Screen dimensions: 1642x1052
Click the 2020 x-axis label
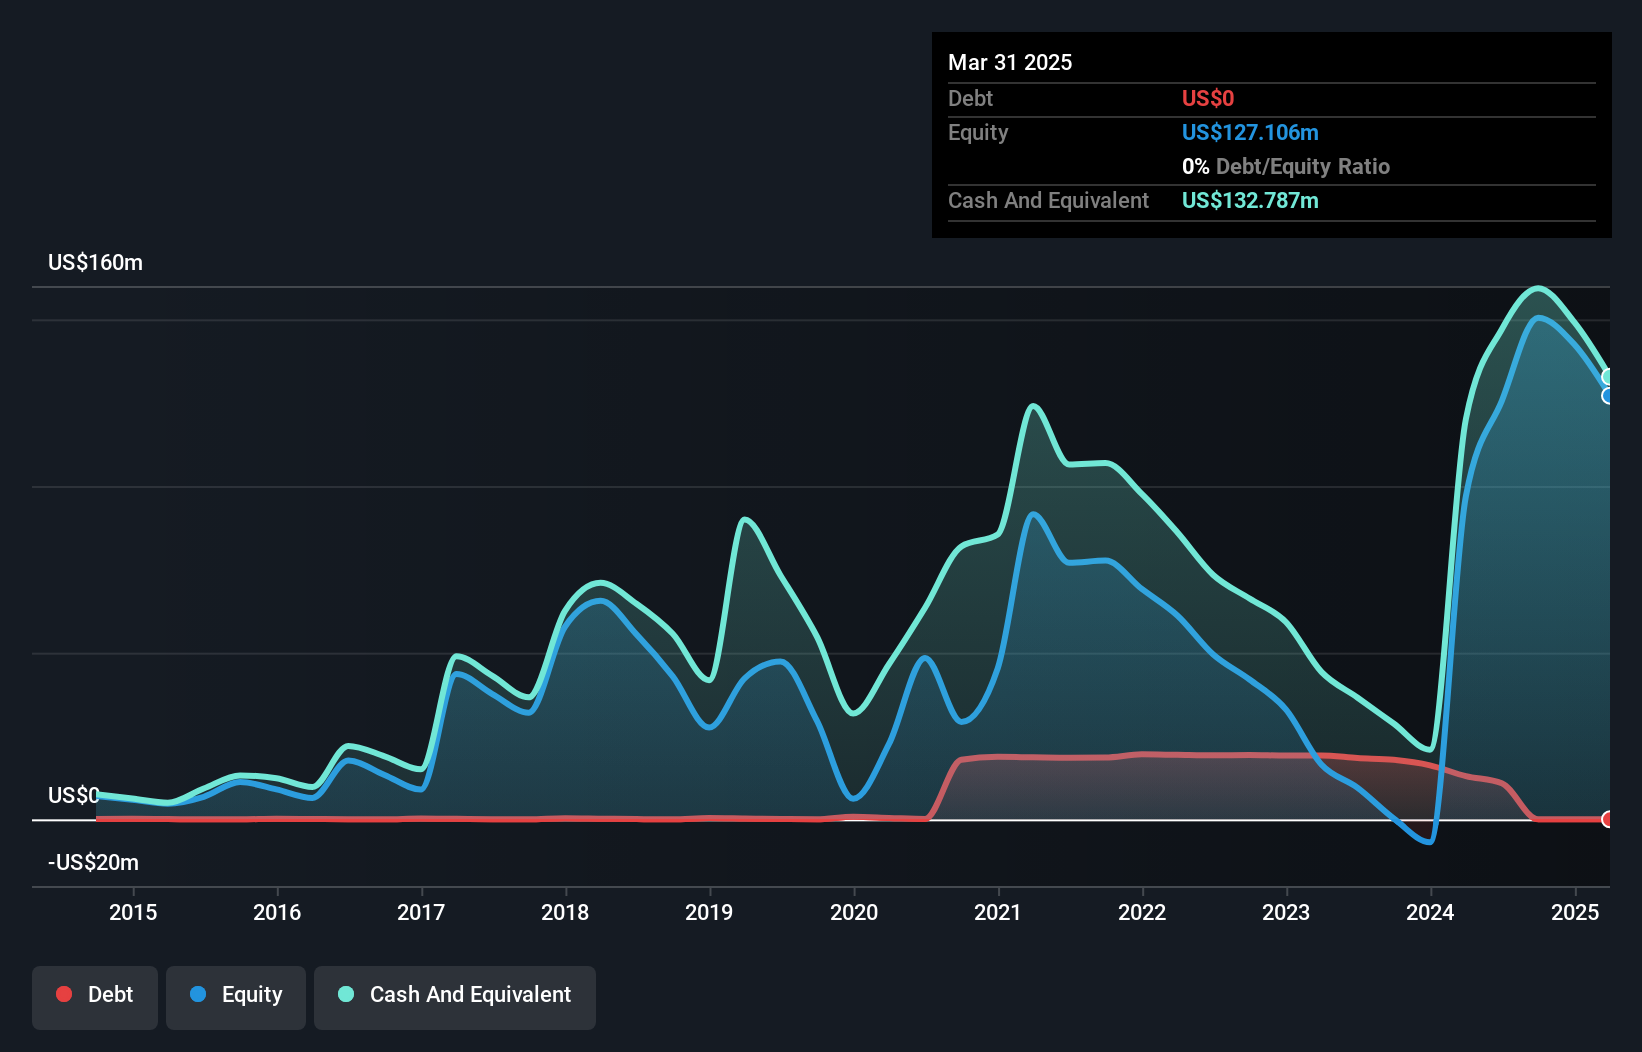point(854,912)
